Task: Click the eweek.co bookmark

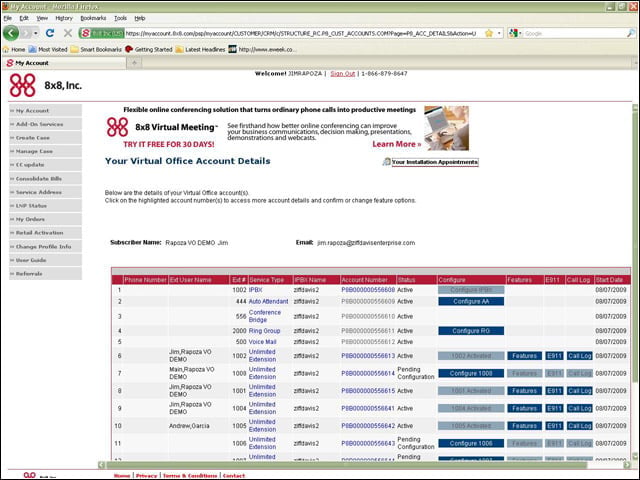Action: tap(262, 49)
